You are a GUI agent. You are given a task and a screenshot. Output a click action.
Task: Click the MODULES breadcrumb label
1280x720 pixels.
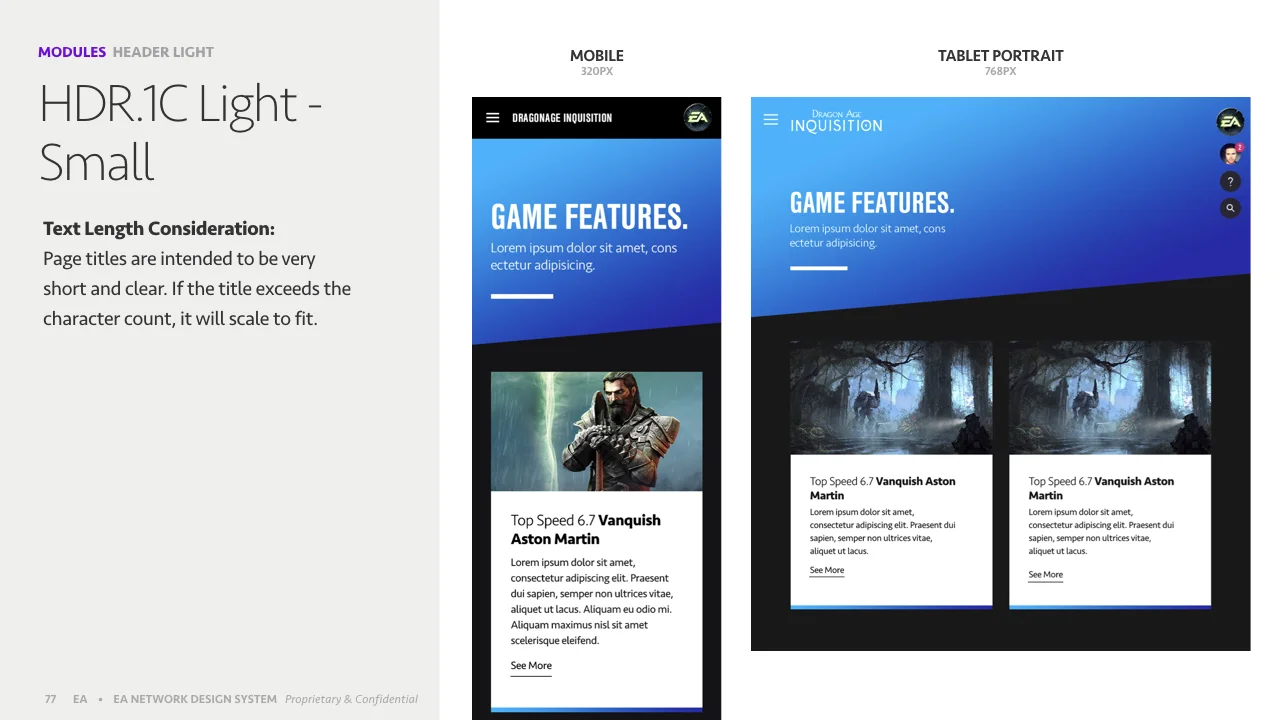[x=72, y=52]
